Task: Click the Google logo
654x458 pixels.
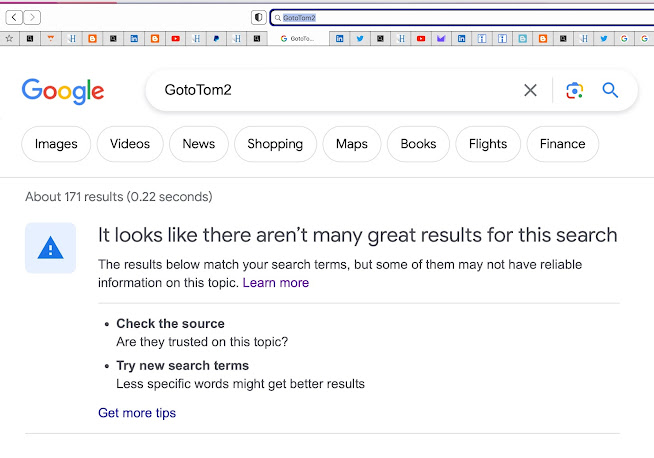Action: pos(63,91)
